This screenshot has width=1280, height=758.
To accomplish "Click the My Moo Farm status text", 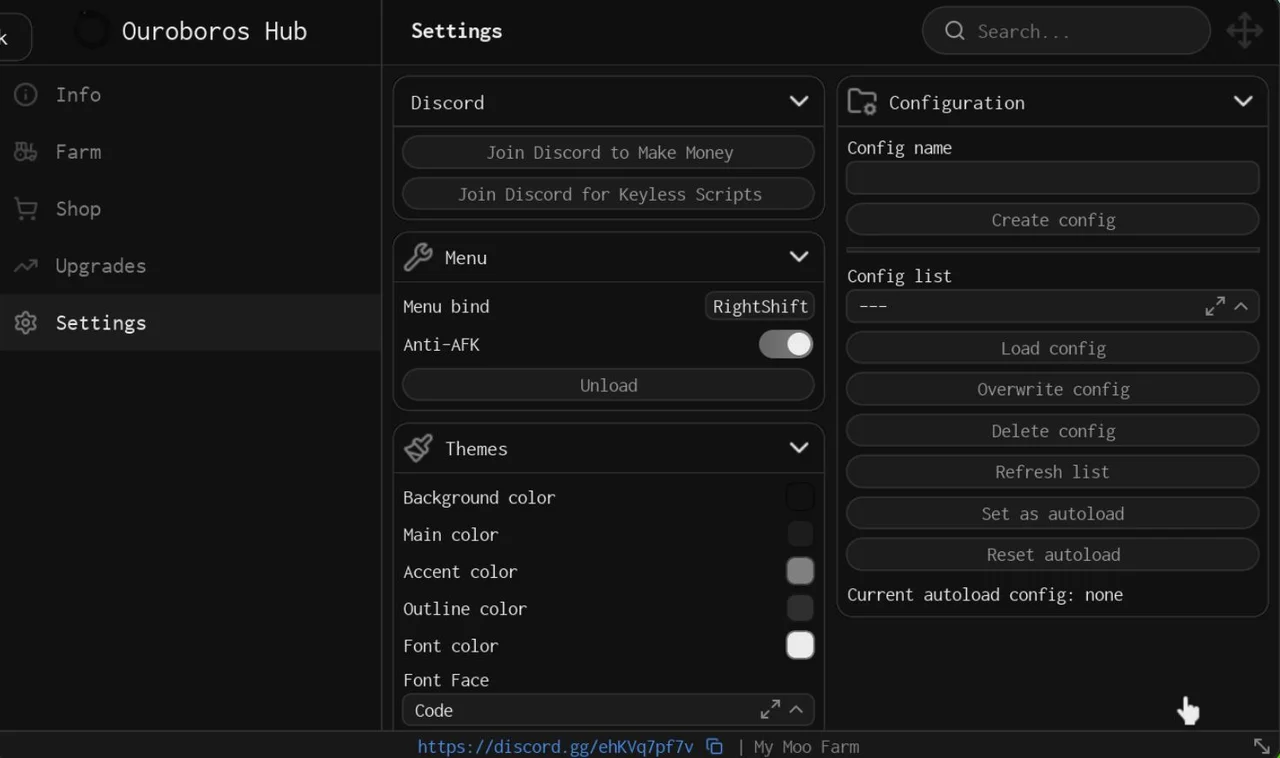I will coord(806,746).
